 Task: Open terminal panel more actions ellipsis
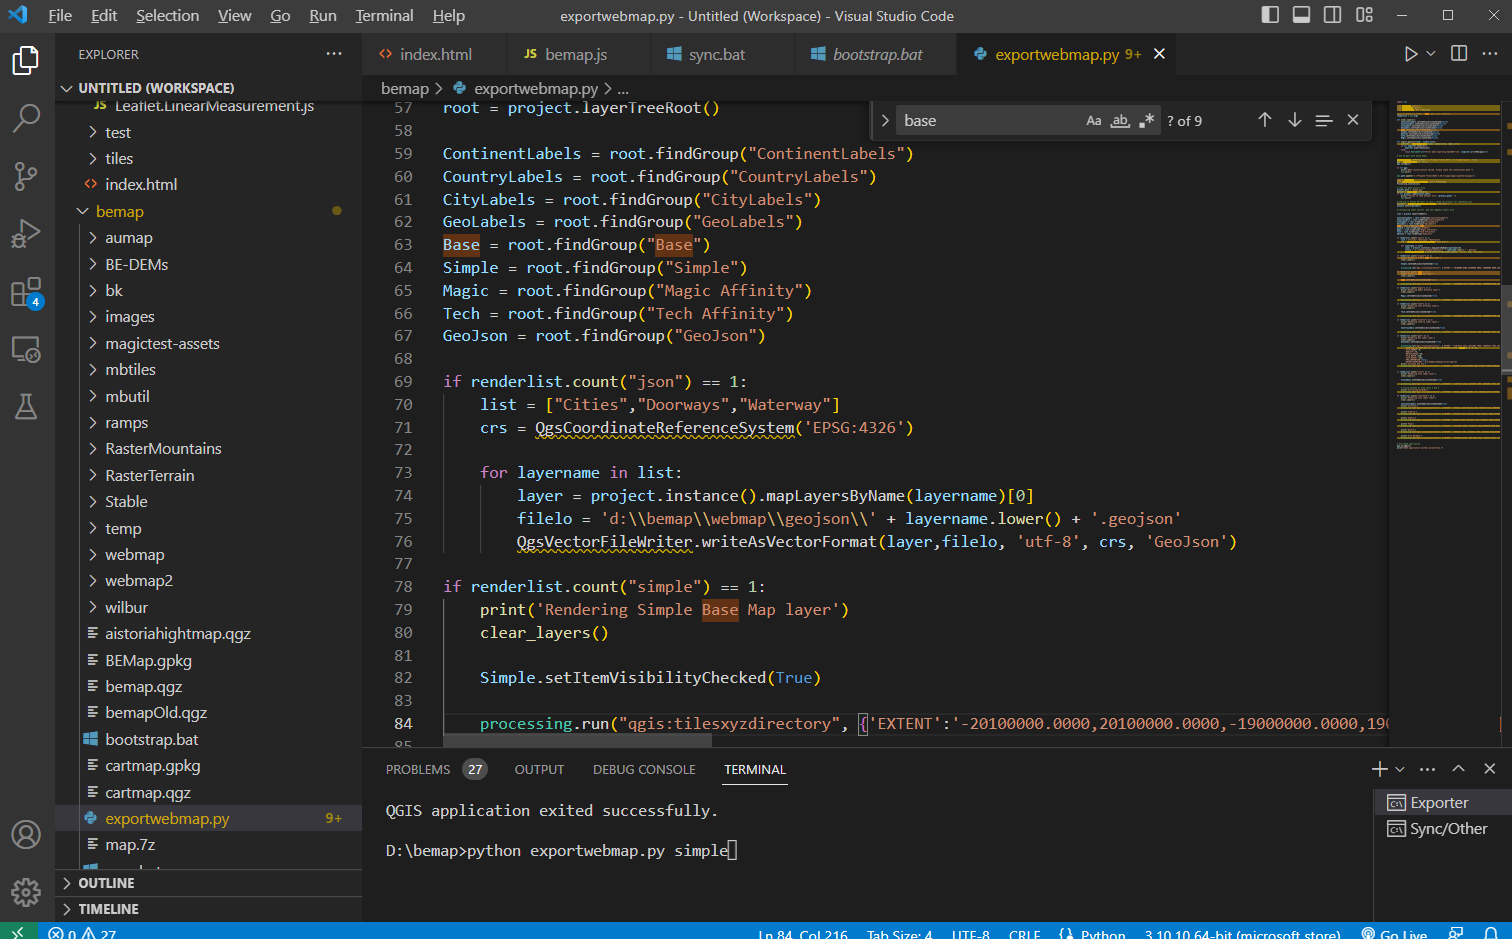pyautogui.click(x=1427, y=769)
